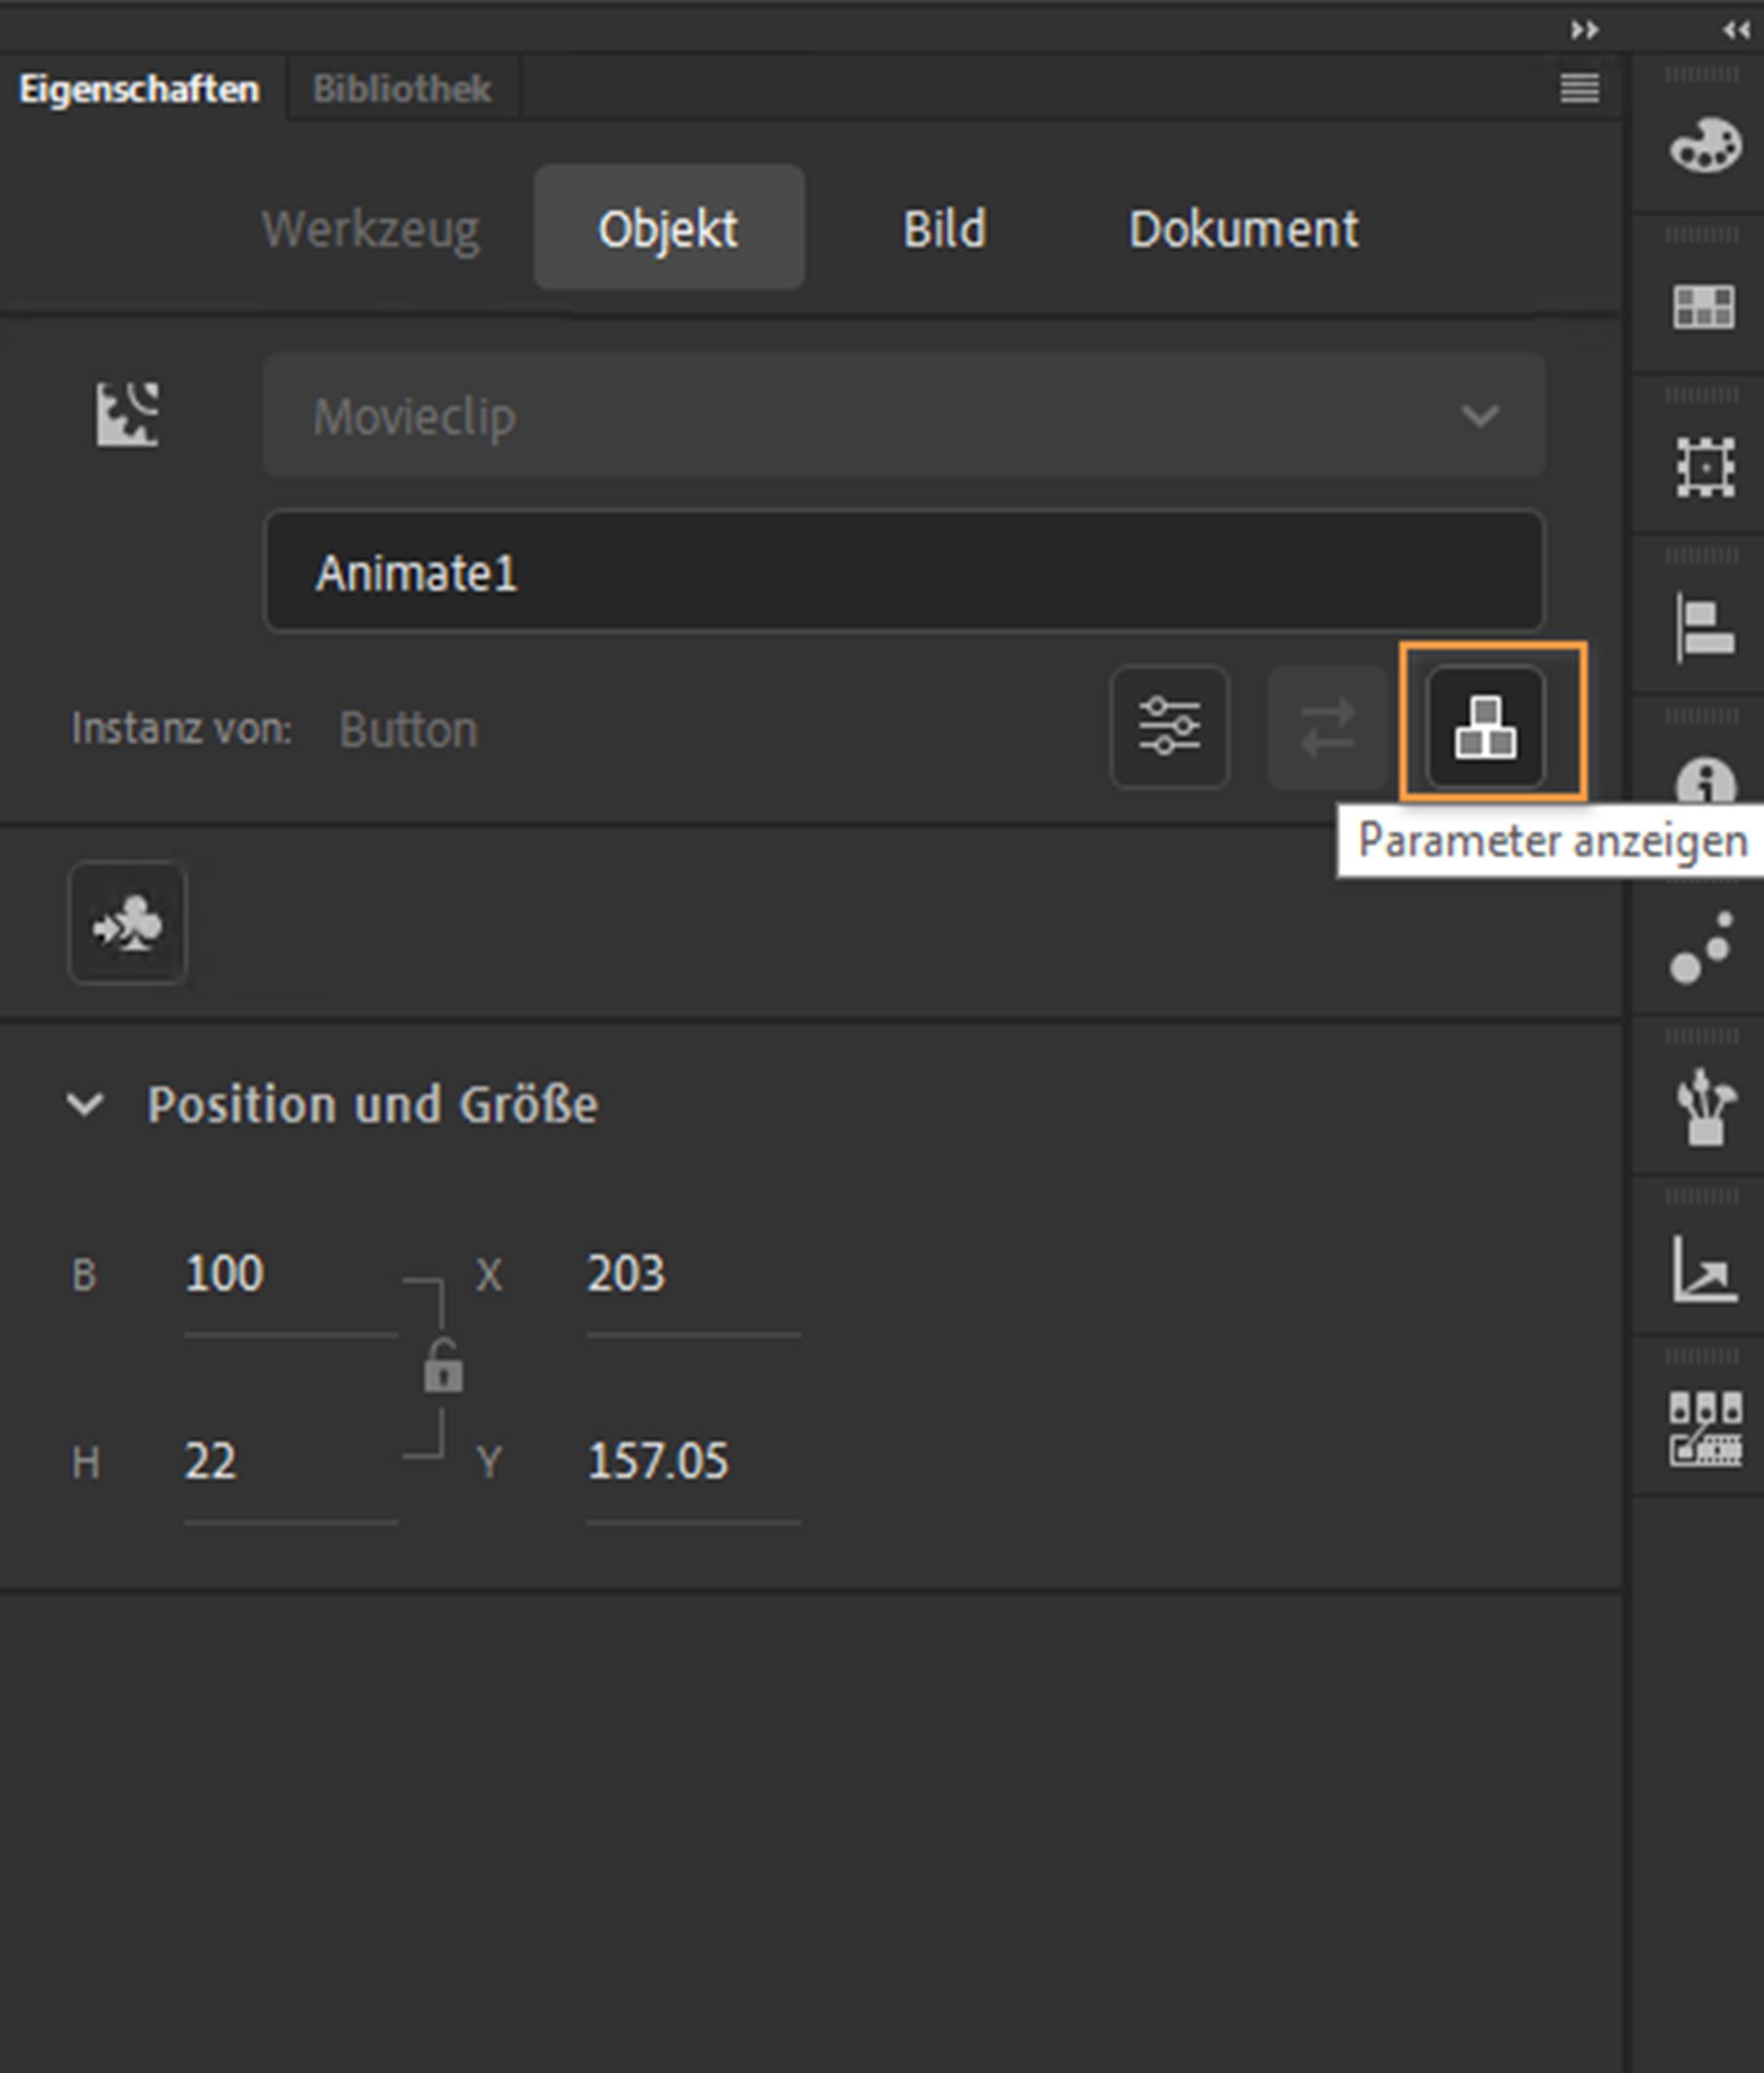
Task: Click the Filter/settings sliders icon button
Action: click(x=1169, y=727)
